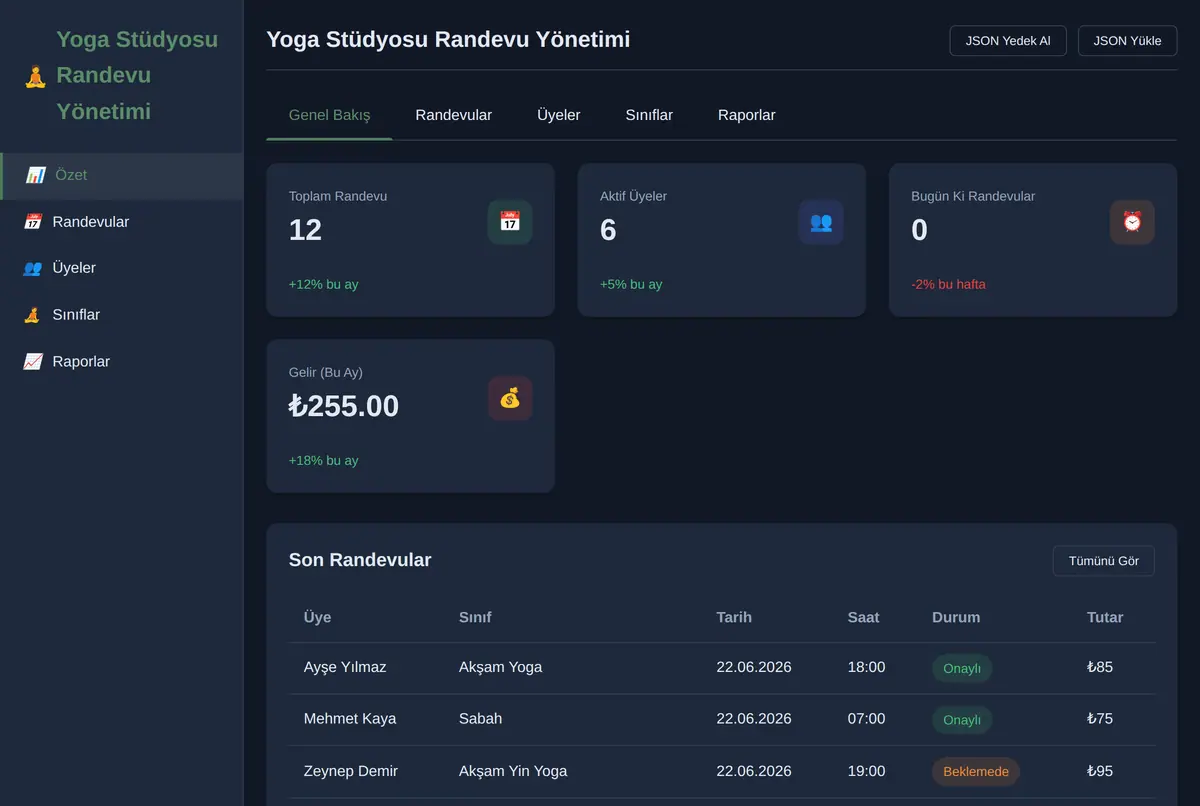
Task: Click the 18:00 time cell
Action: tap(866, 667)
